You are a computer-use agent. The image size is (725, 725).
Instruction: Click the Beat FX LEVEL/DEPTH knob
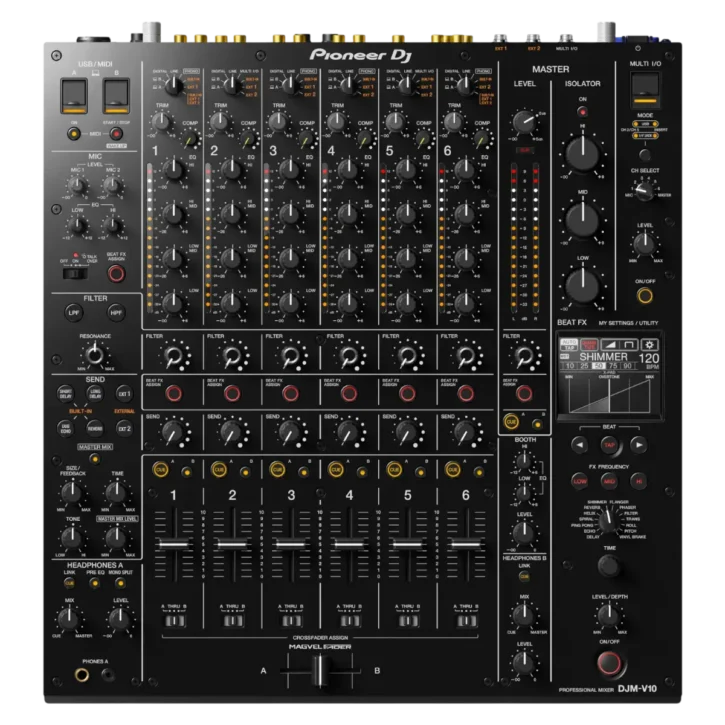click(x=608, y=614)
